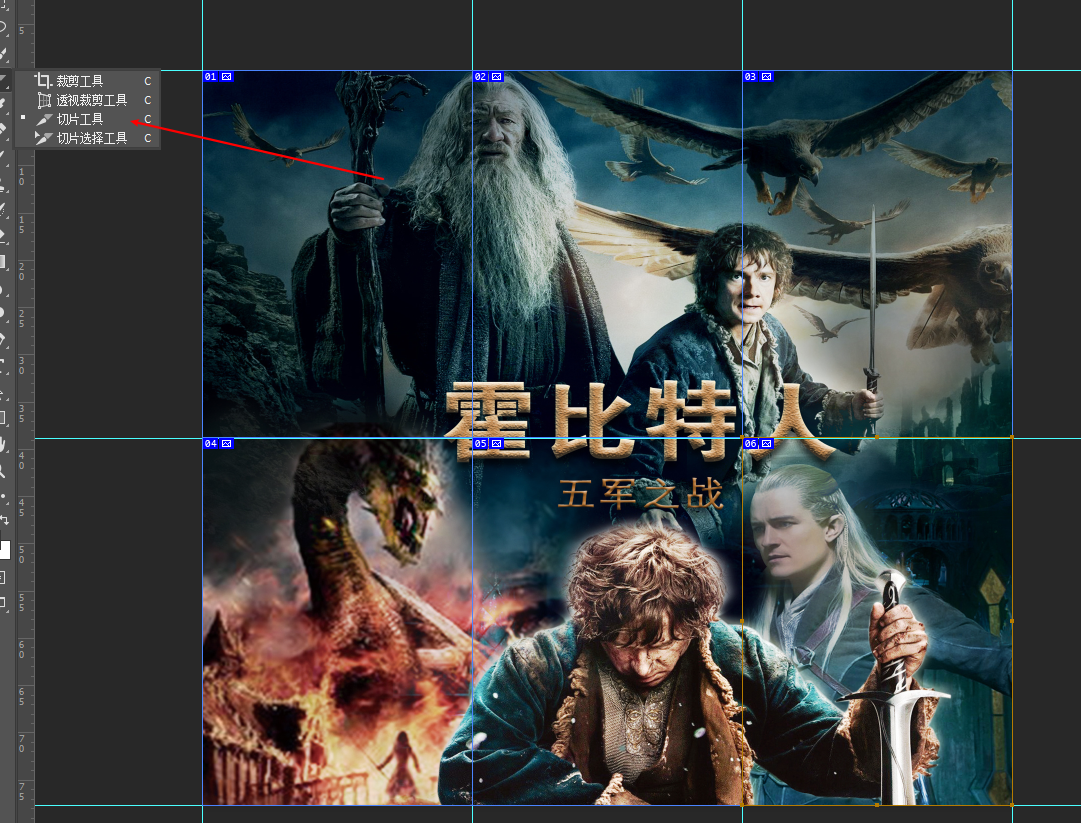Screen dimensions: 1081x823
Task: Click the slice 05 number badge
Action: [481, 443]
